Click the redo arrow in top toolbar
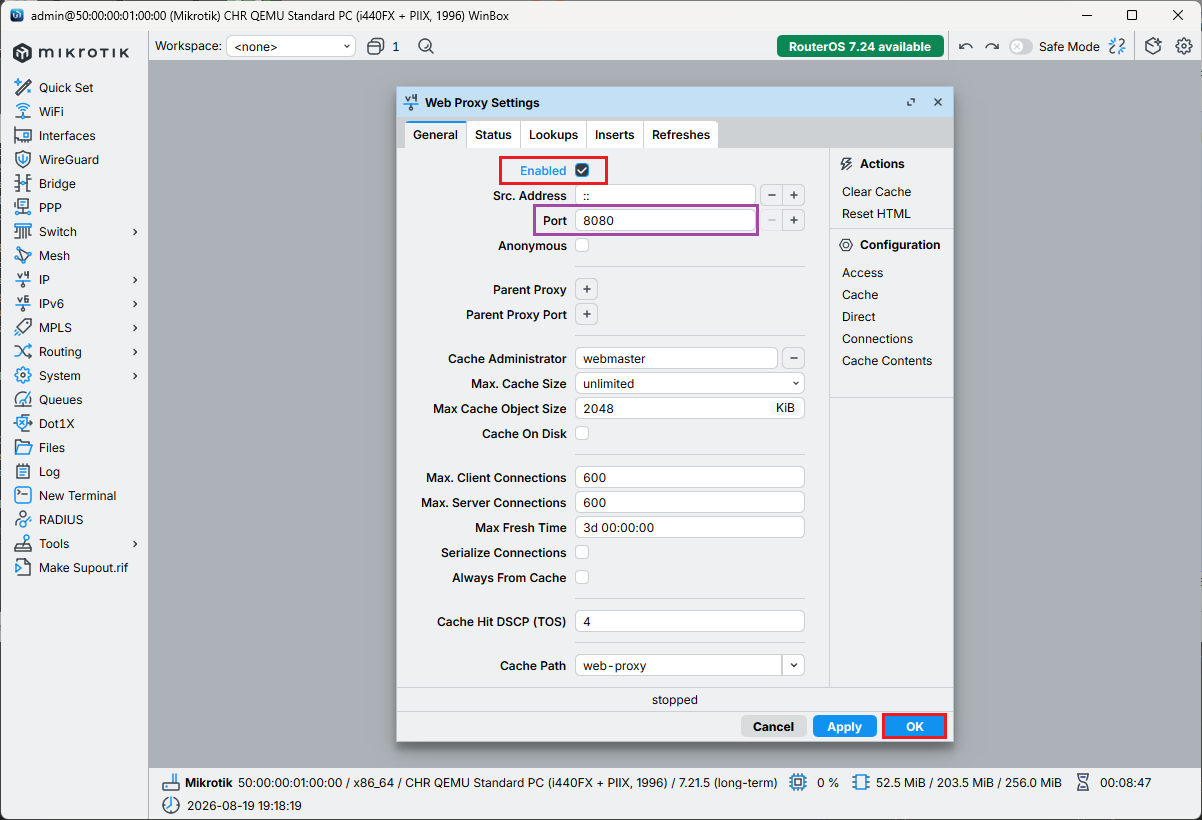This screenshot has width=1202, height=820. (x=992, y=46)
